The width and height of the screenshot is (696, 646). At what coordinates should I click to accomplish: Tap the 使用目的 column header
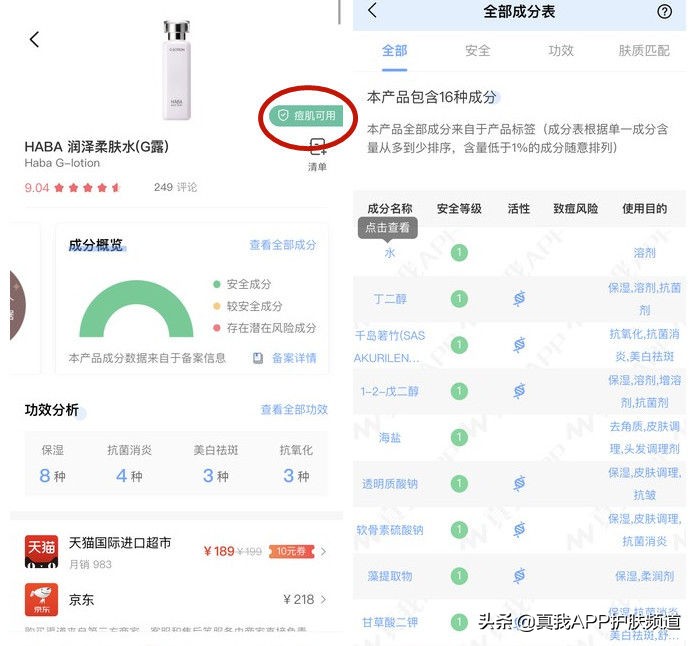coord(645,208)
